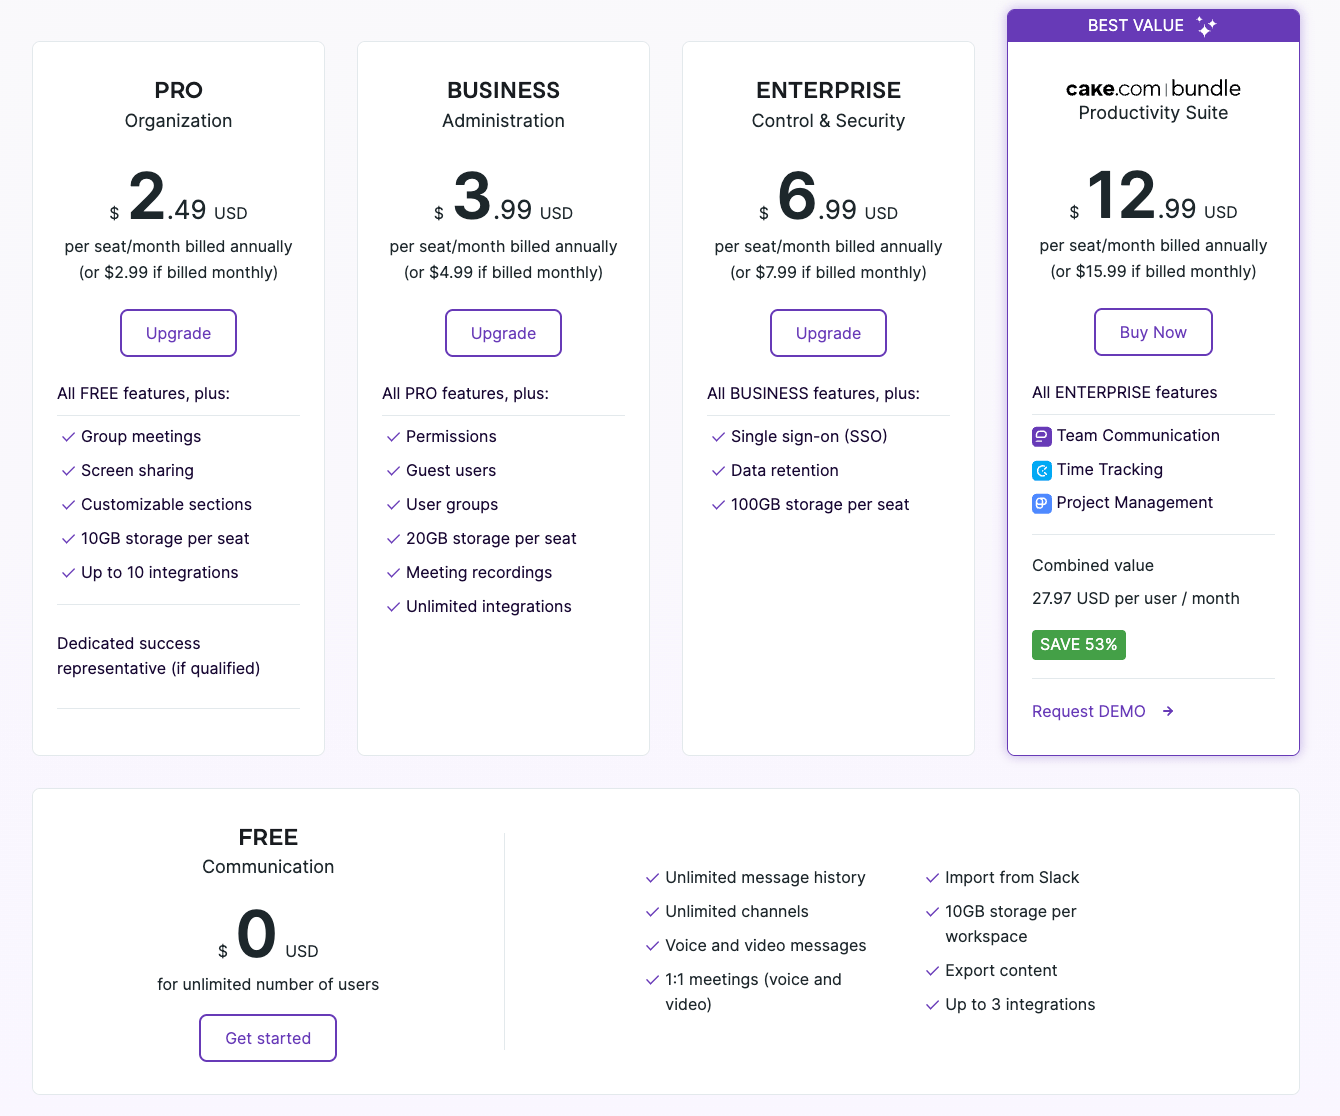This screenshot has height=1116, width=1340.
Task: Click 'Team Communication' label
Action: pos(1138,436)
